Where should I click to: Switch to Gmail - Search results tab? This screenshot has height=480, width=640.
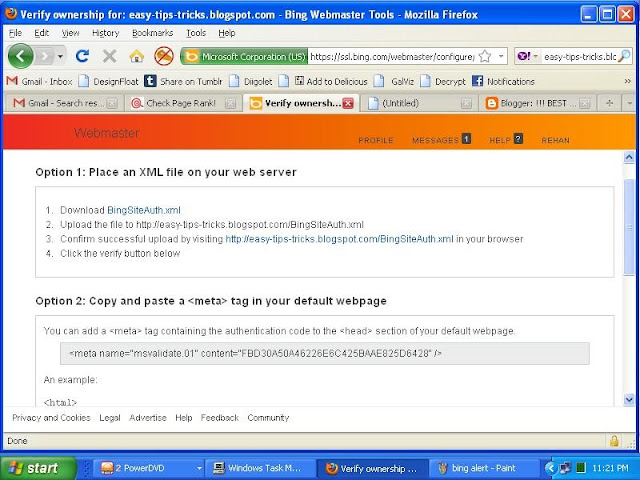coord(64,103)
